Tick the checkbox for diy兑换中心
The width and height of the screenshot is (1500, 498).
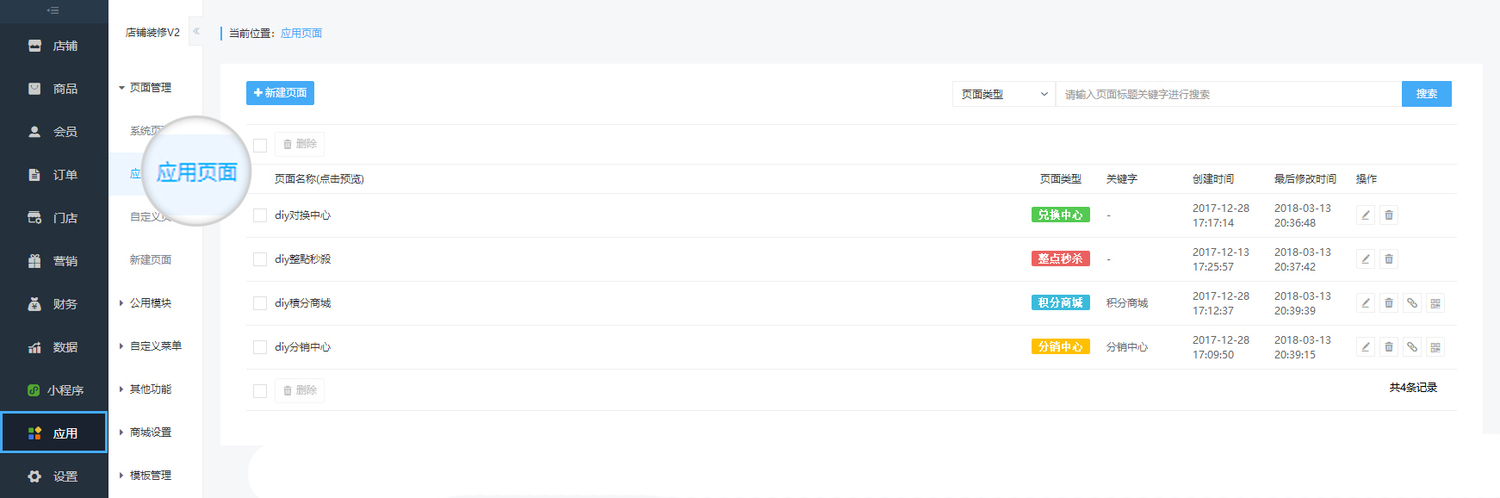[260, 215]
